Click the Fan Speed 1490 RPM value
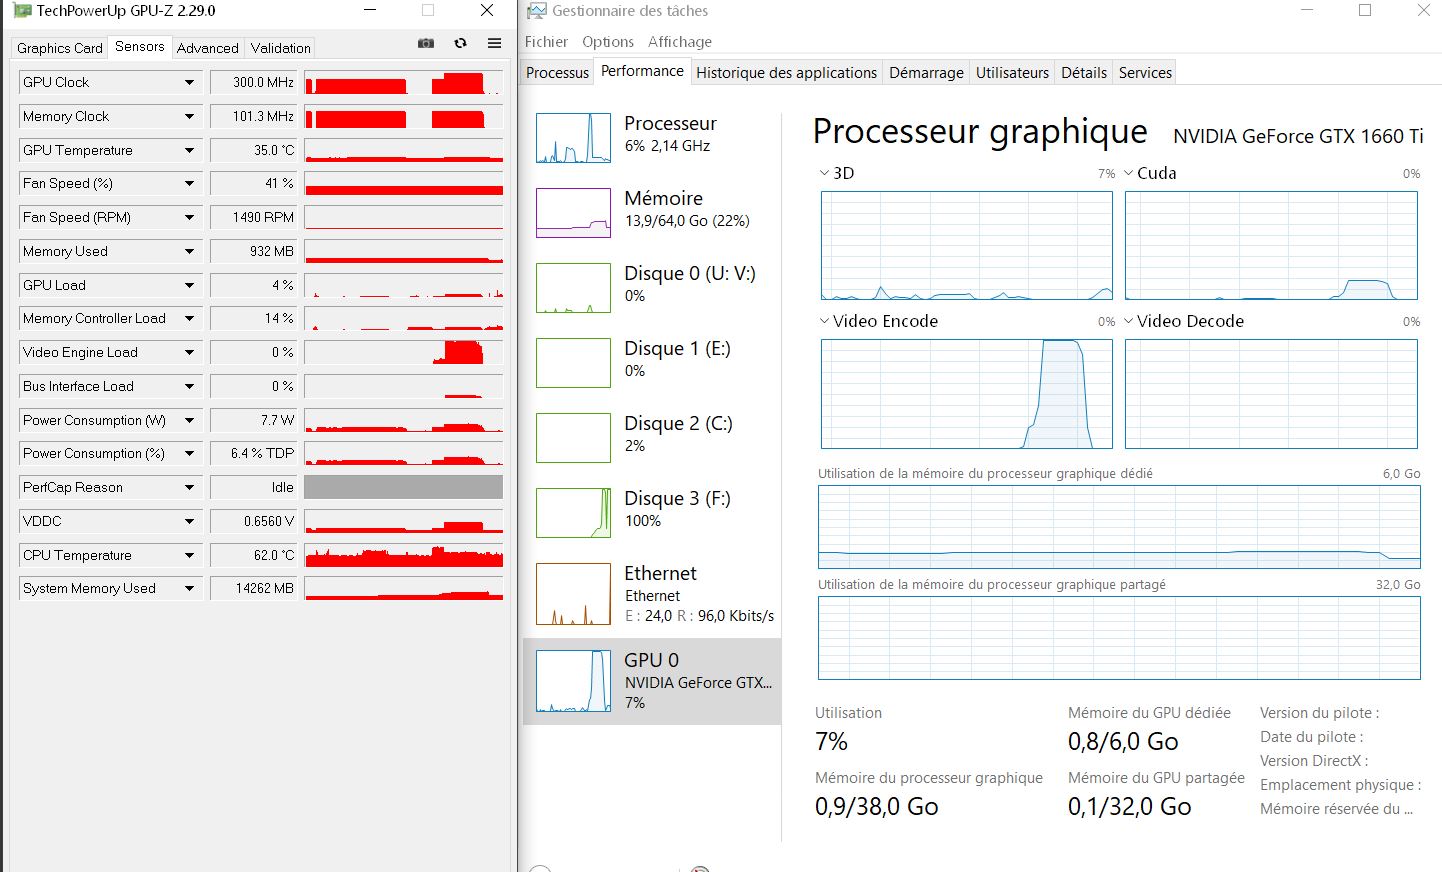This screenshot has height=872, width=1442. point(254,217)
